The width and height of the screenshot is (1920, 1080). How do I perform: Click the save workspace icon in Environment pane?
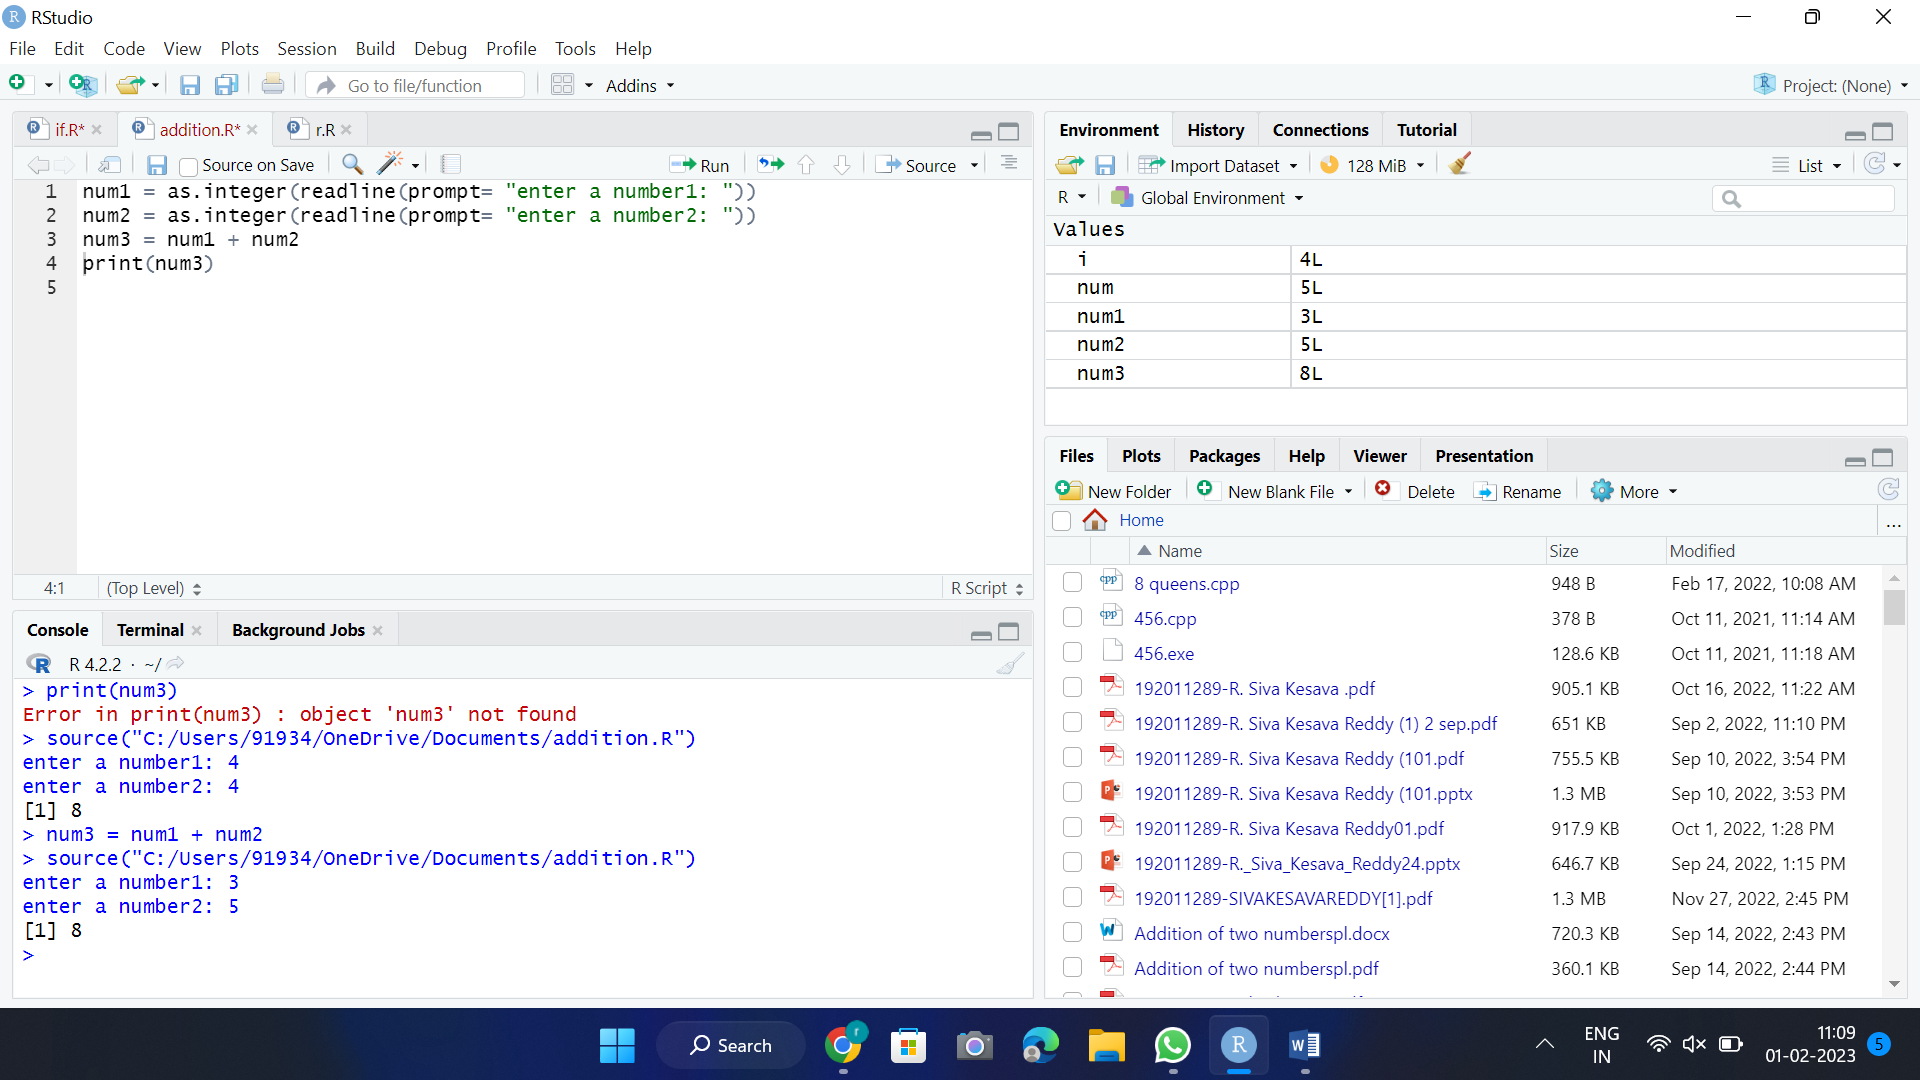click(x=1105, y=165)
